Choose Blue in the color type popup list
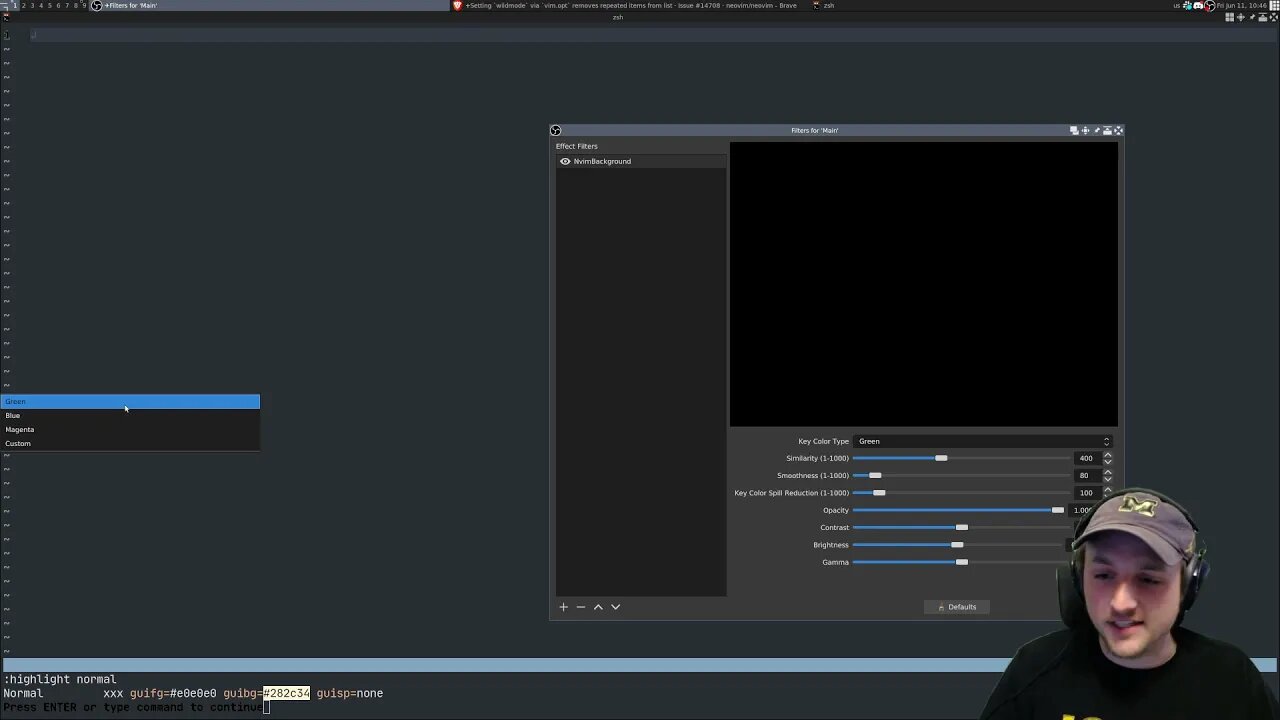 point(131,415)
